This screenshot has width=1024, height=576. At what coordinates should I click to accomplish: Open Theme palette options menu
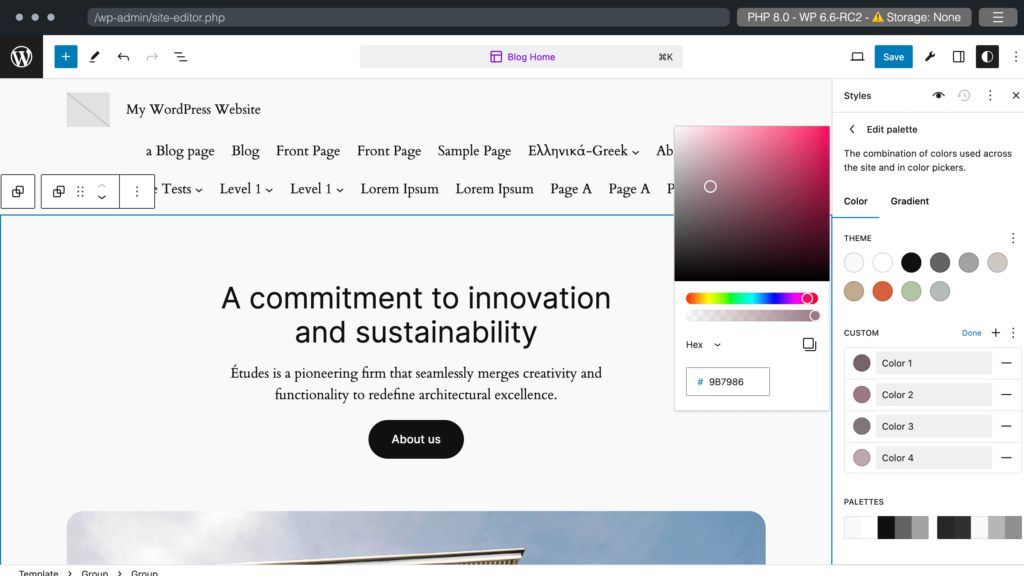pos(1013,238)
